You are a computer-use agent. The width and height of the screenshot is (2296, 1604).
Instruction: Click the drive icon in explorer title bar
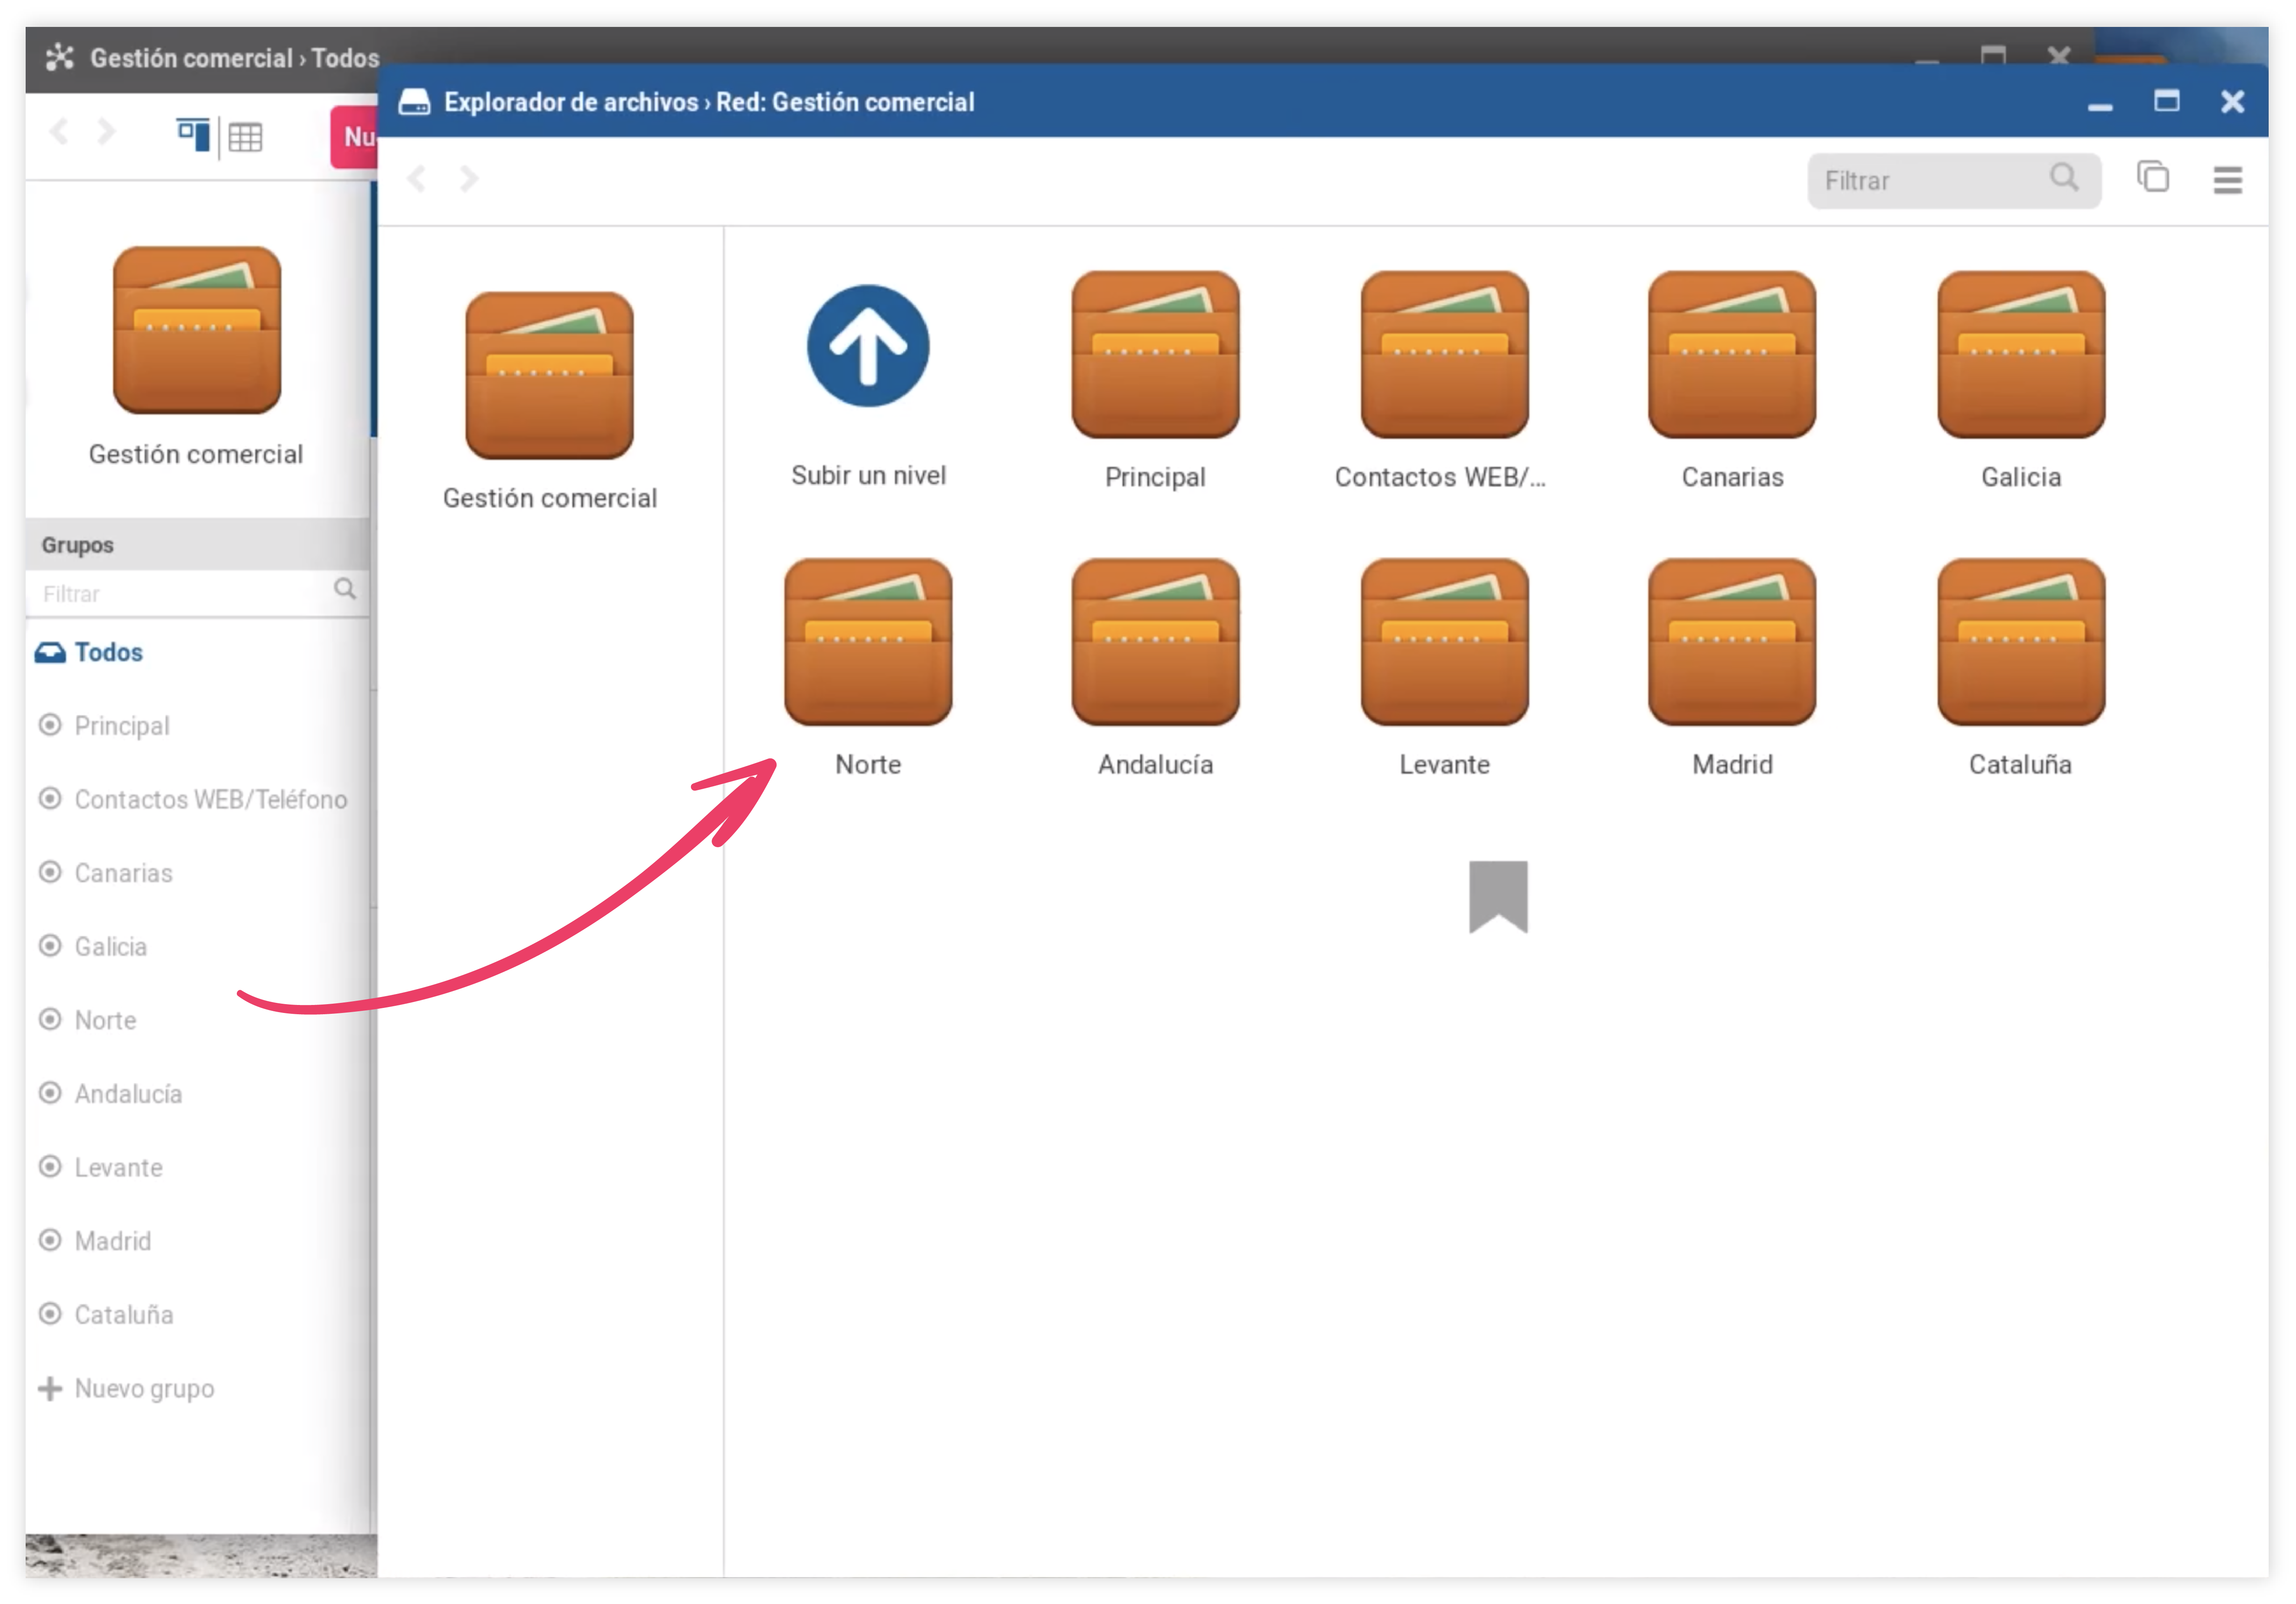(x=414, y=102)
